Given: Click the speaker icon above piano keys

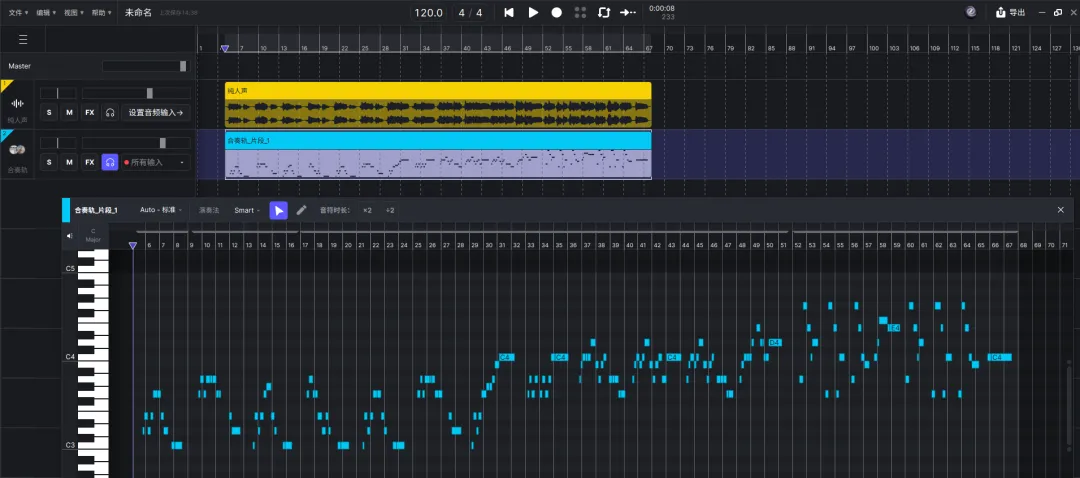Looking at the screenshot, I should 70,236.
